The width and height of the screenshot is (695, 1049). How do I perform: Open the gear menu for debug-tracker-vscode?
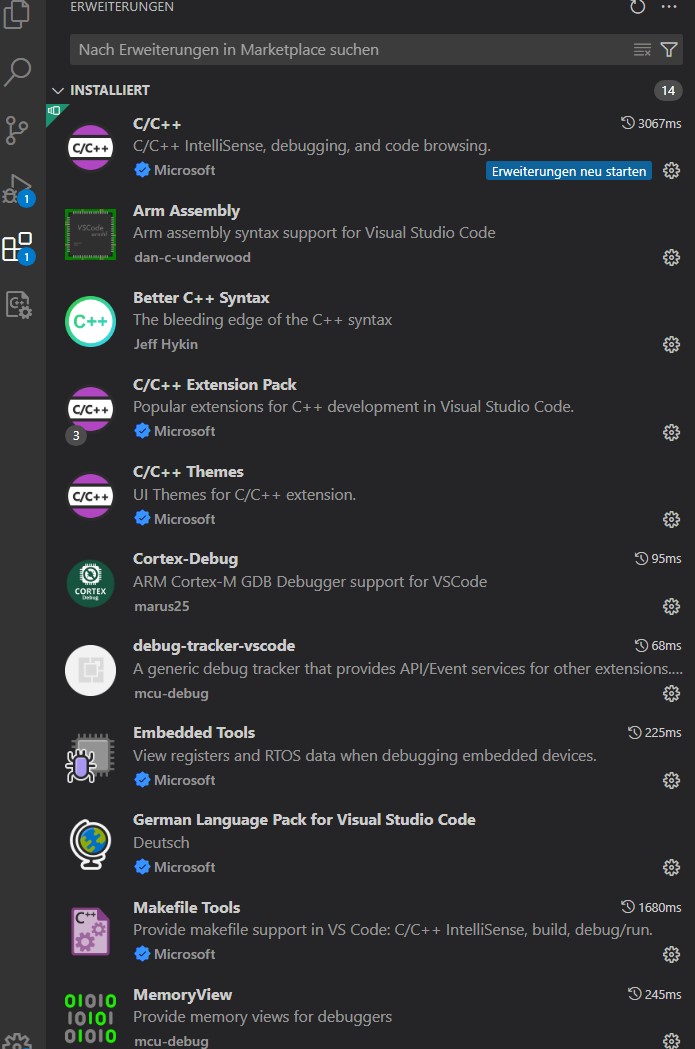[x=672, y=693]
